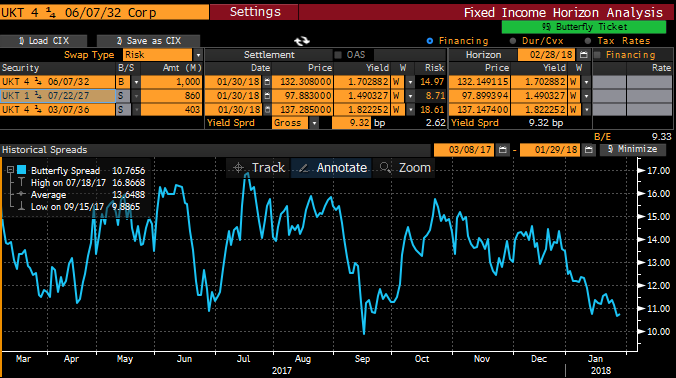Enable the OAS checkbox
The image size is (676, 378).
click(x=338, y=55)
